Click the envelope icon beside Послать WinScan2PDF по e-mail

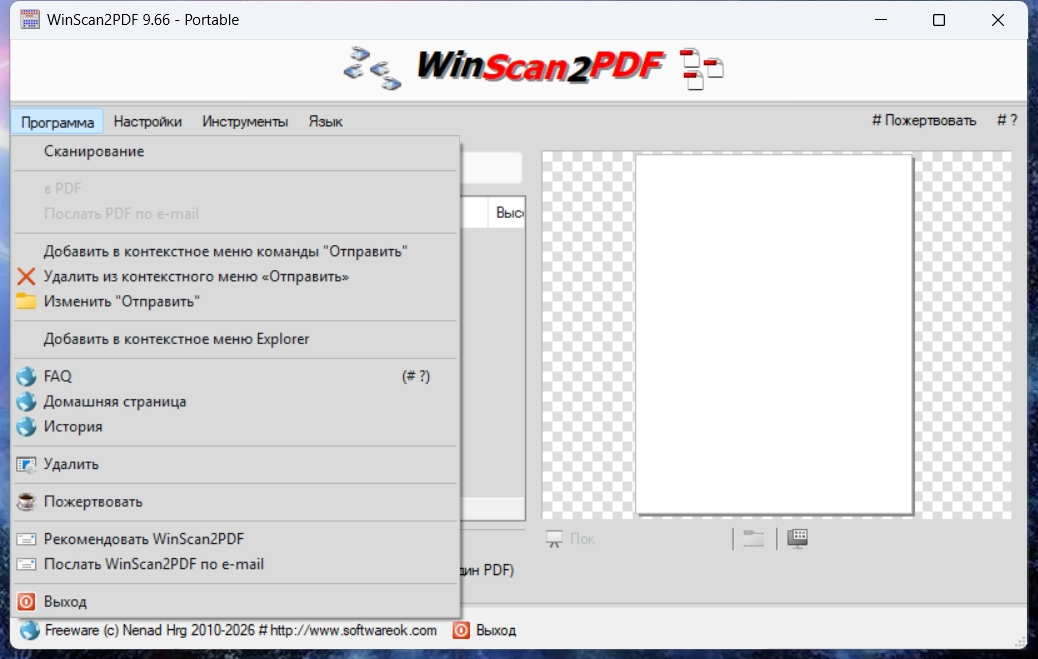tap(26, 564)
